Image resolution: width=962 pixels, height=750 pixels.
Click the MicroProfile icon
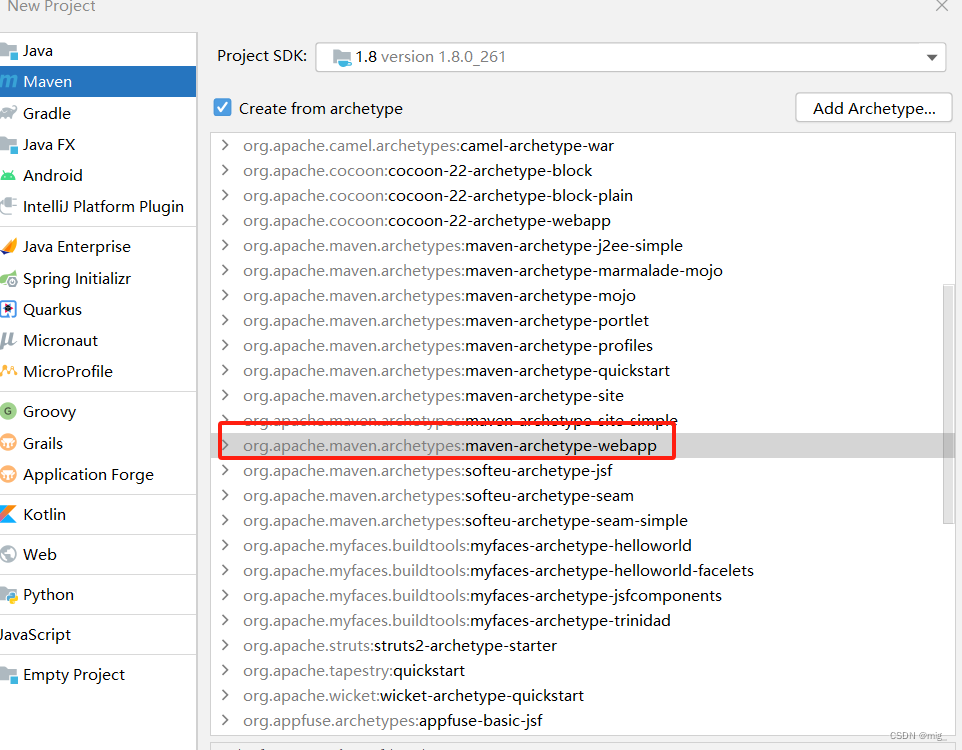tap(8, 371)
